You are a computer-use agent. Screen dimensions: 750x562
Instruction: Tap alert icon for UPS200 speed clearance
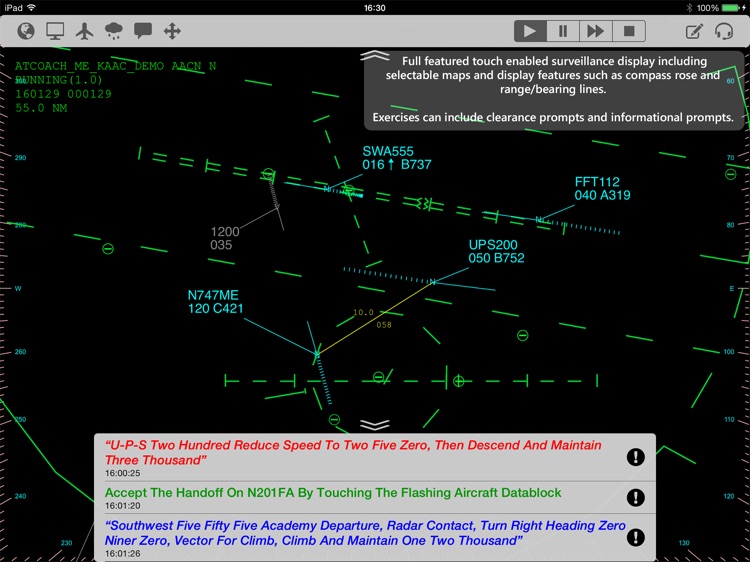click(x=636, y=457)
